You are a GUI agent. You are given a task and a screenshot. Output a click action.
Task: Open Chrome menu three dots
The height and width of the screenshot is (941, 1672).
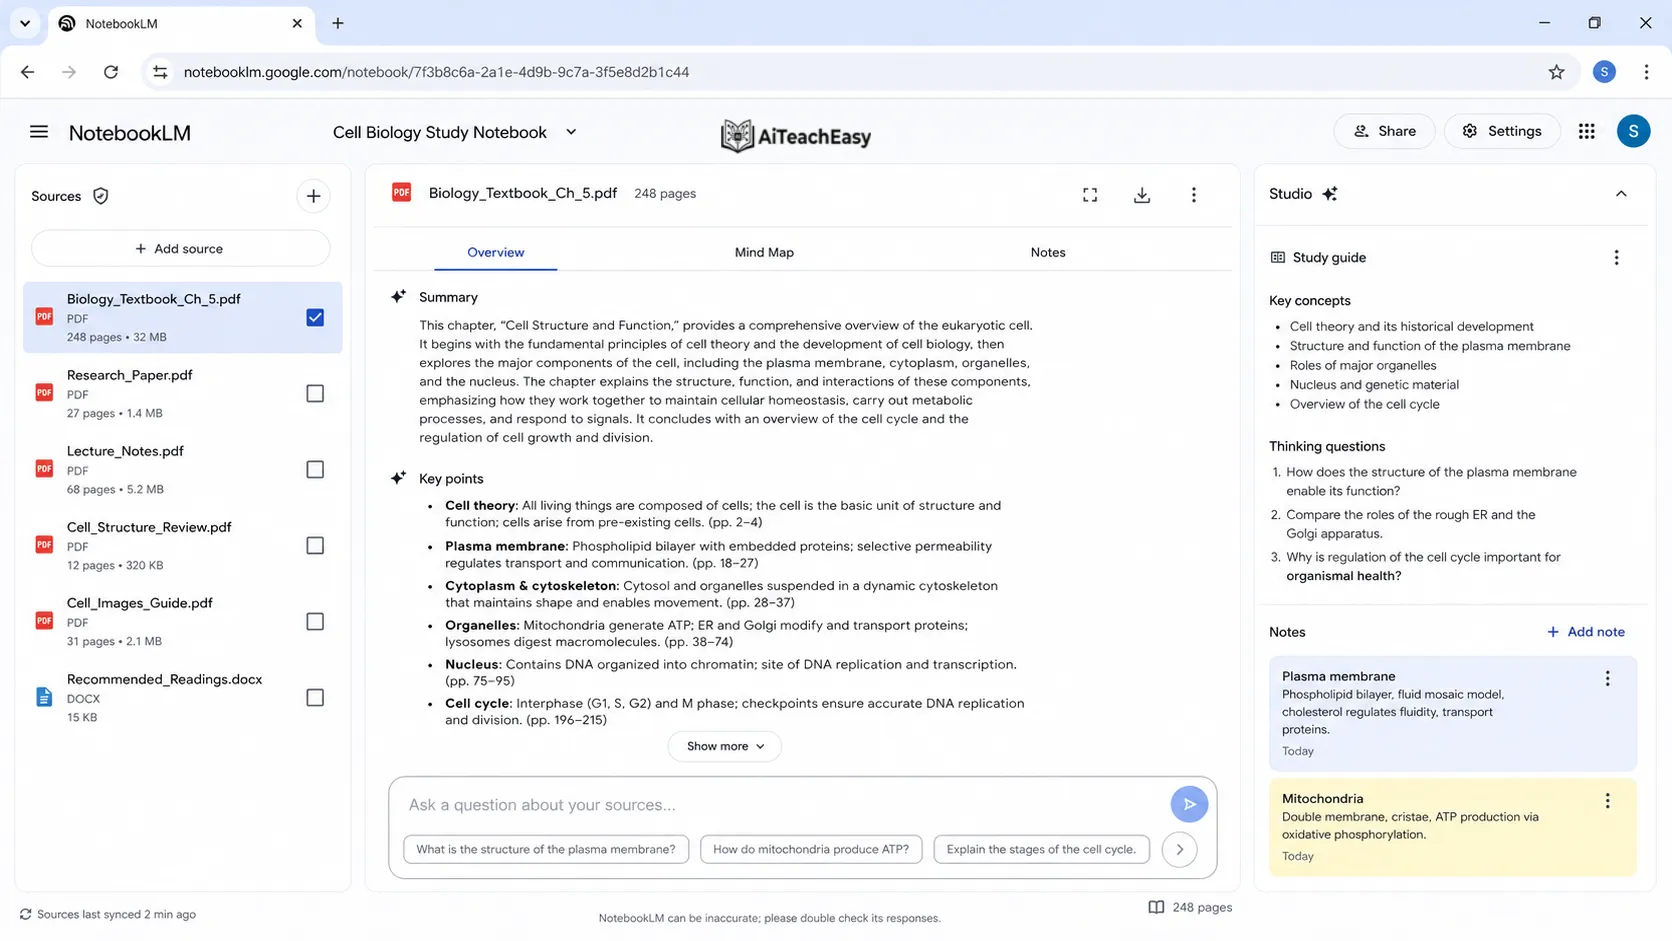pyautogui.click(x=1646, y=72)
